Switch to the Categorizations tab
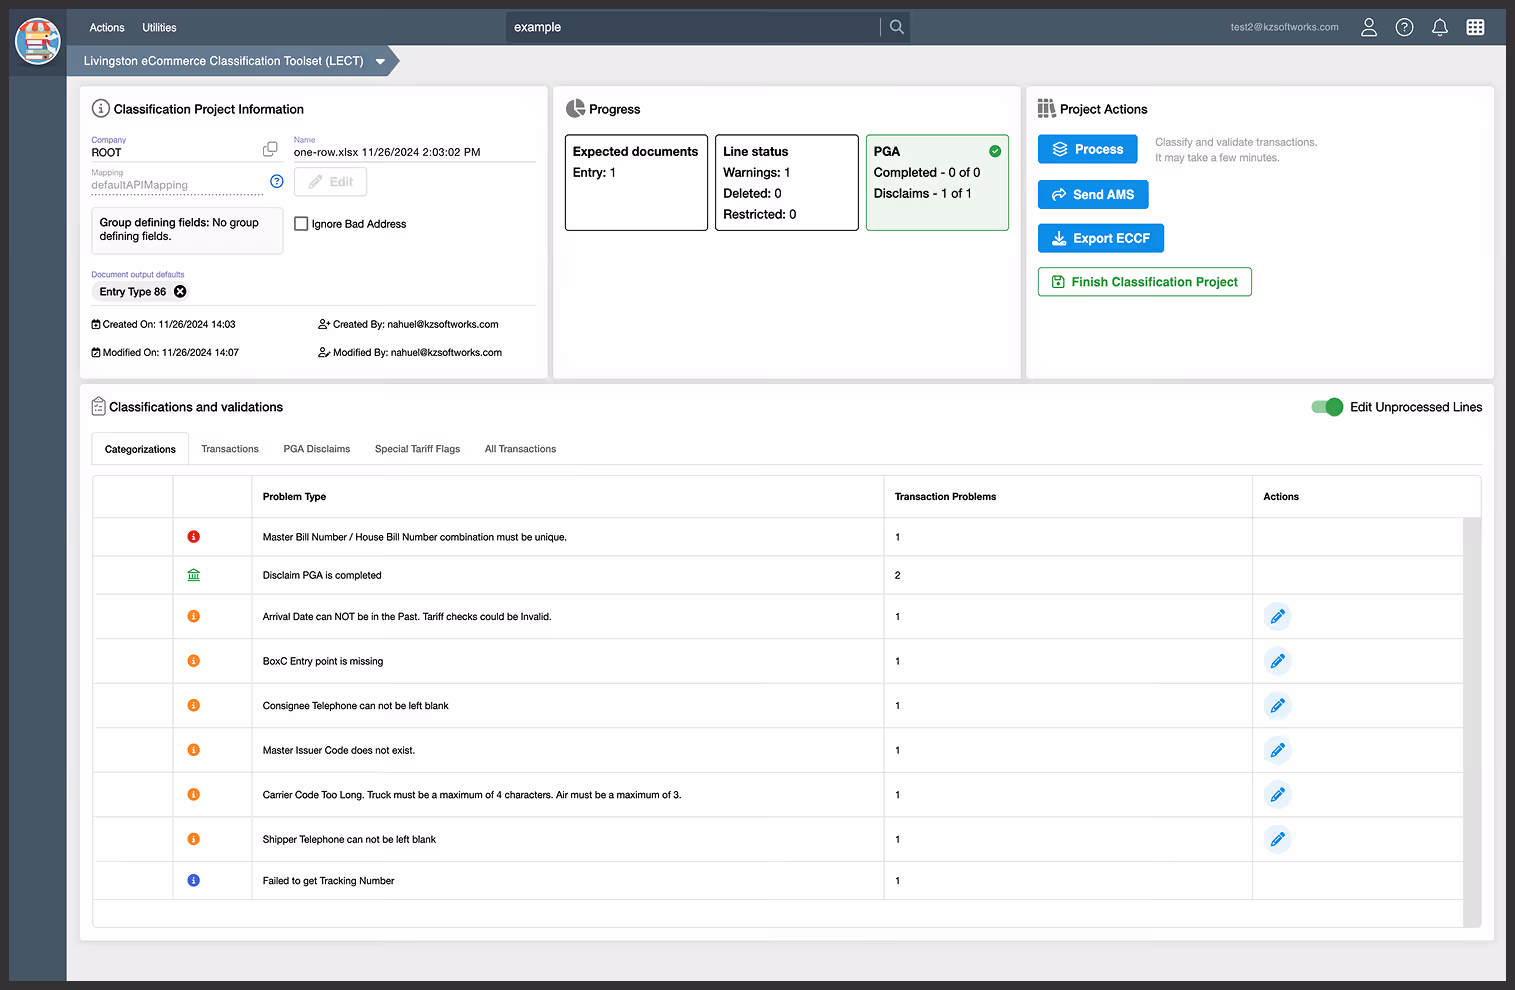The image size is (1515, 990). coord(140,449)
